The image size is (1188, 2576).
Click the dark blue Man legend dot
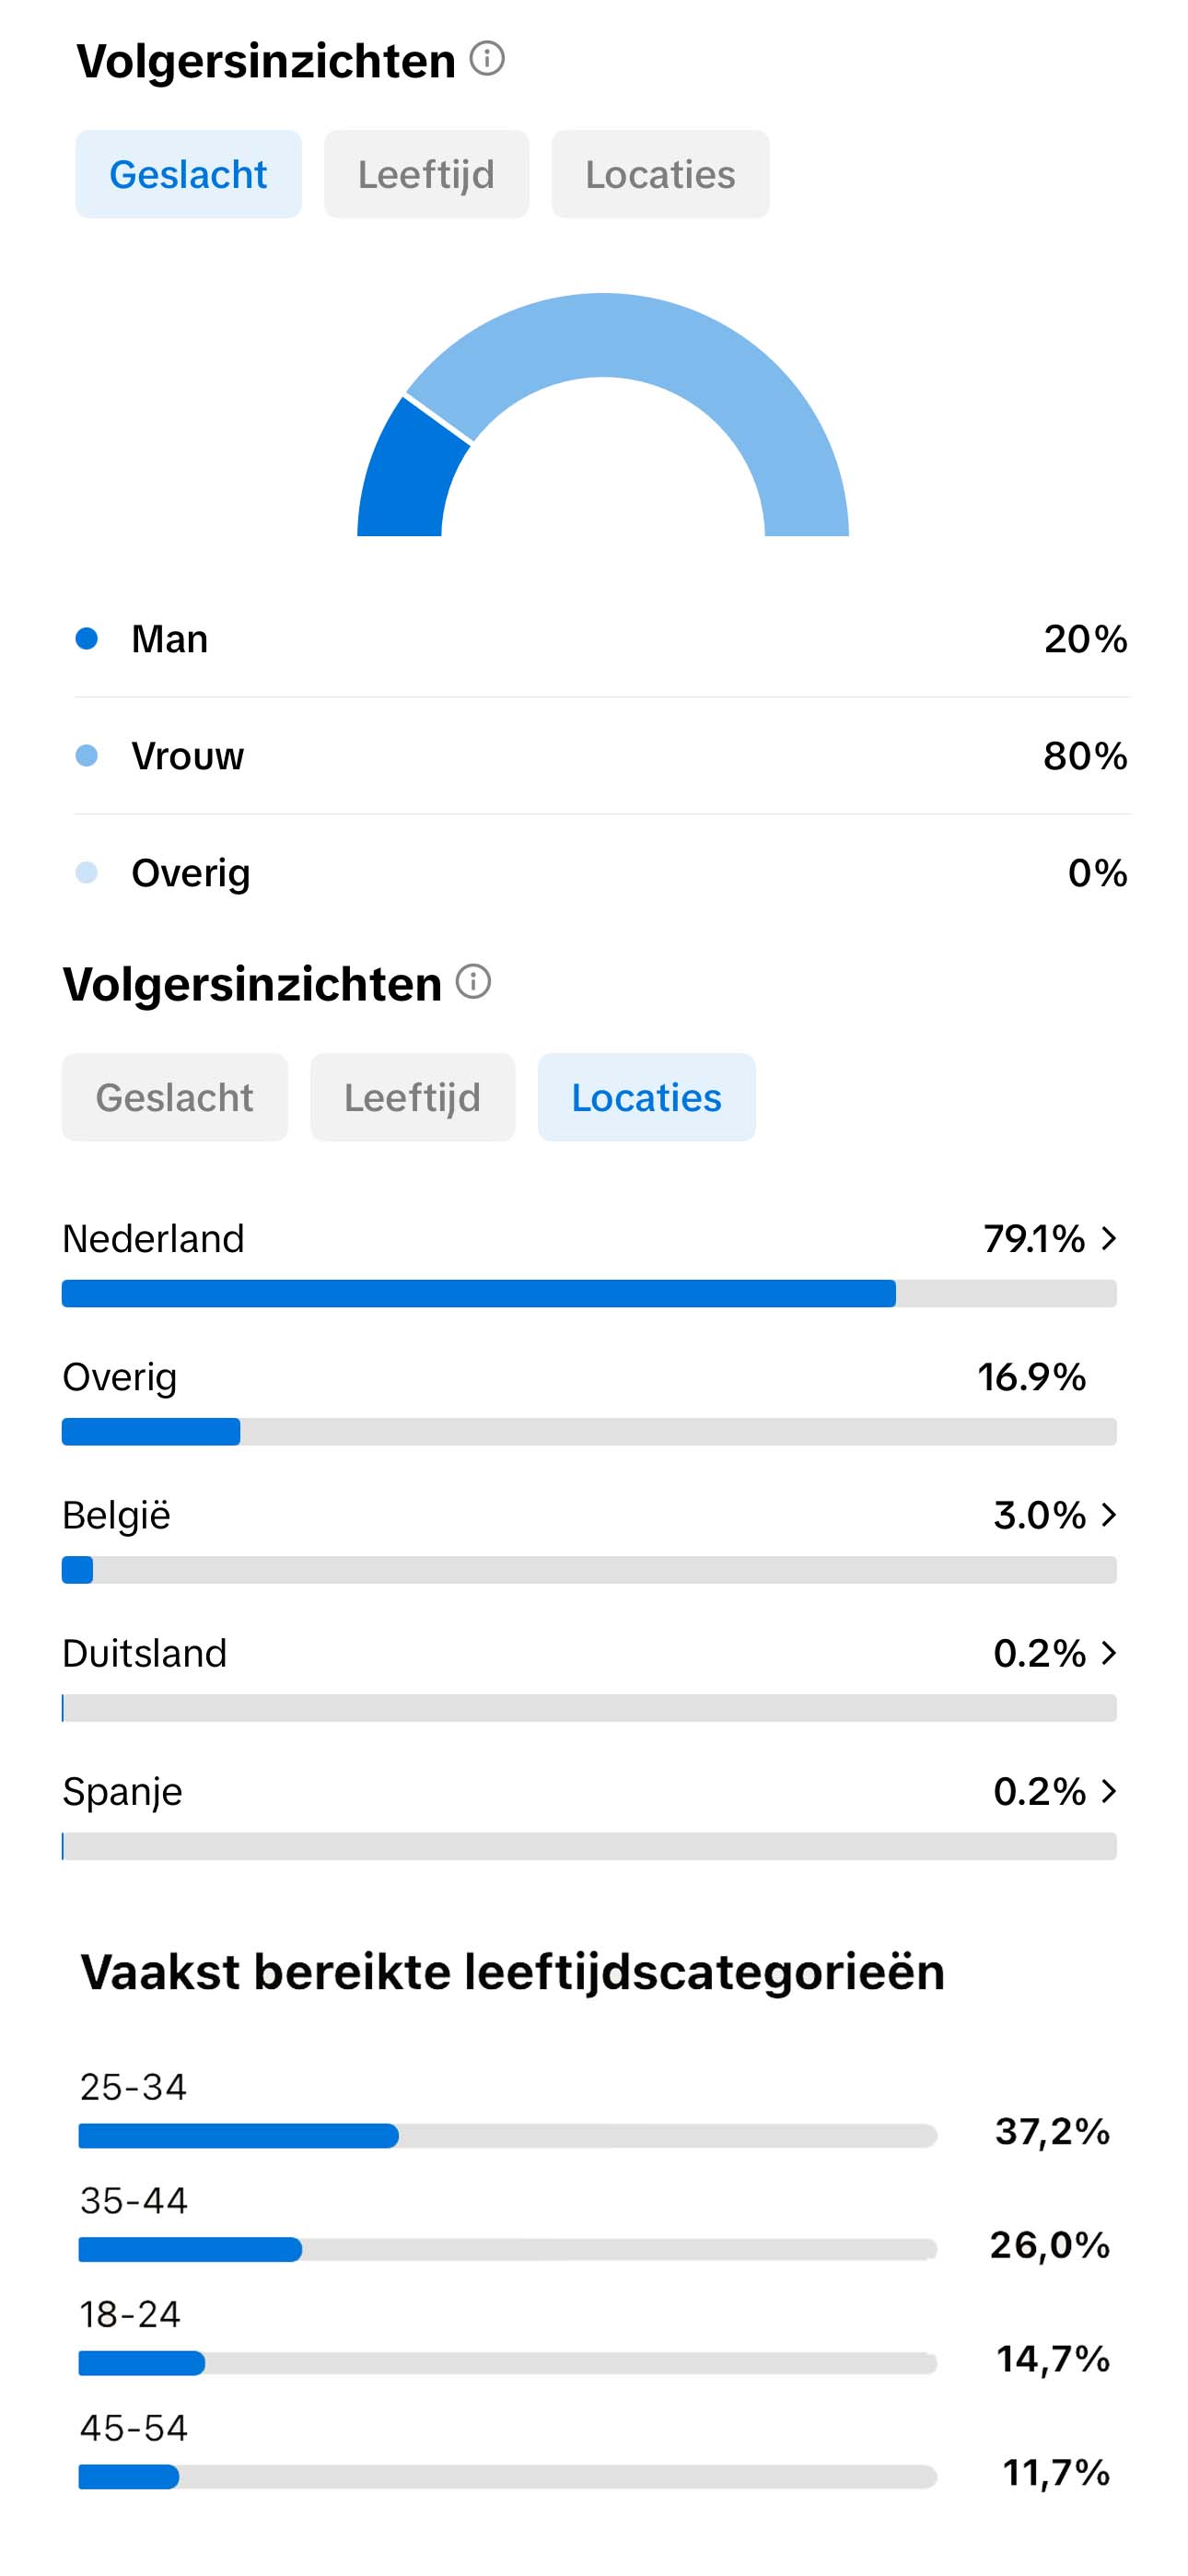click(87, 638)
